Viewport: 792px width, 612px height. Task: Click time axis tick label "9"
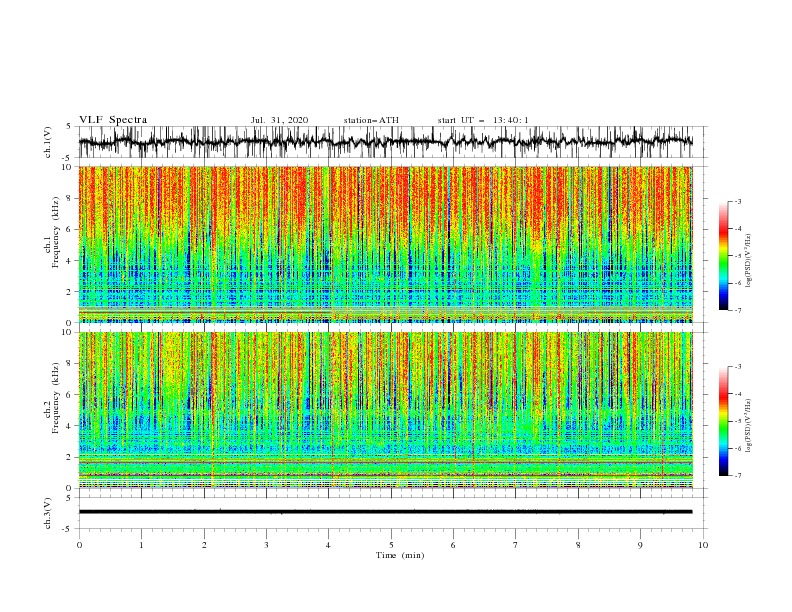pos(640,545)
